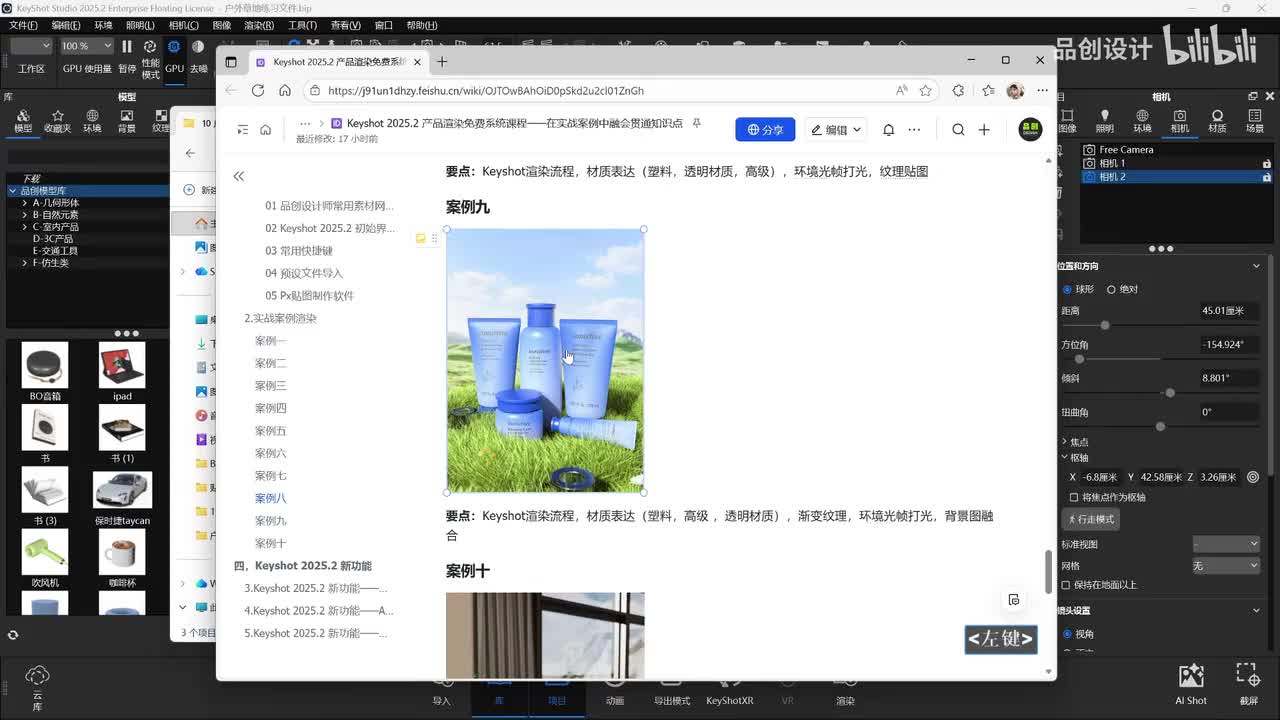Expand the F-仿生类 library folder

click(x=24, y=263)
